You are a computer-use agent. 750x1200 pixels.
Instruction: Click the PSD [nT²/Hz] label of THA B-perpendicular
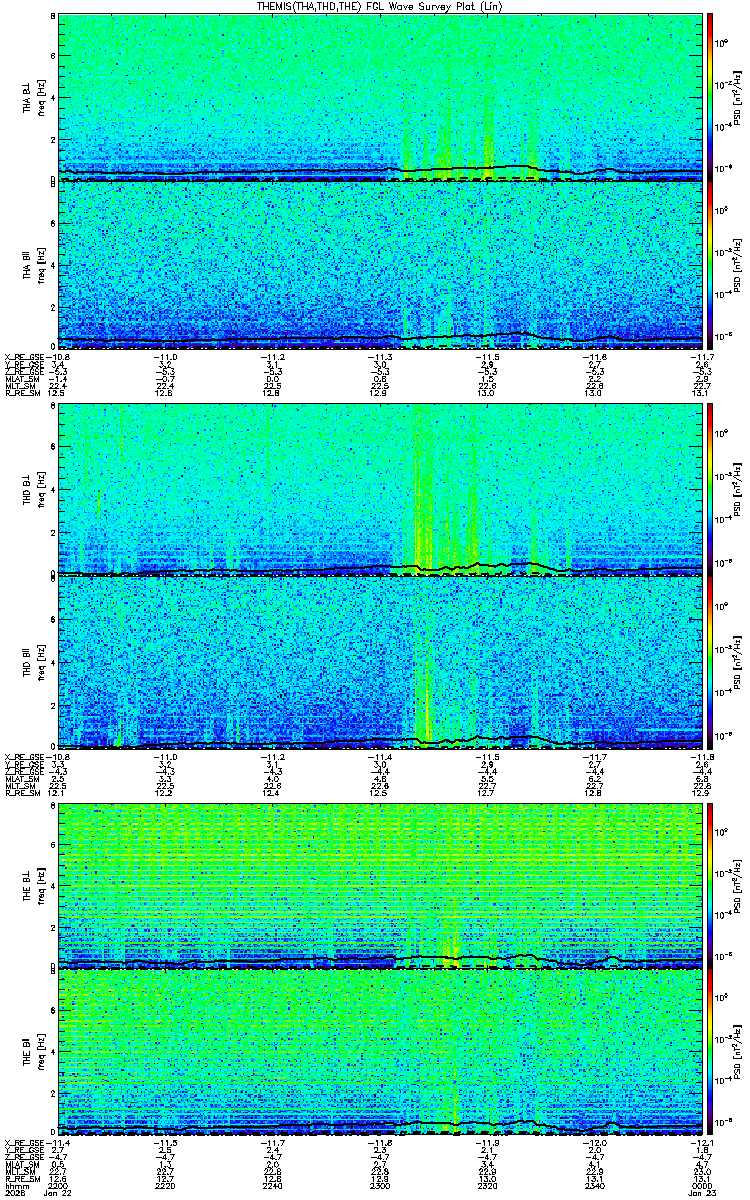pos(737,97)
